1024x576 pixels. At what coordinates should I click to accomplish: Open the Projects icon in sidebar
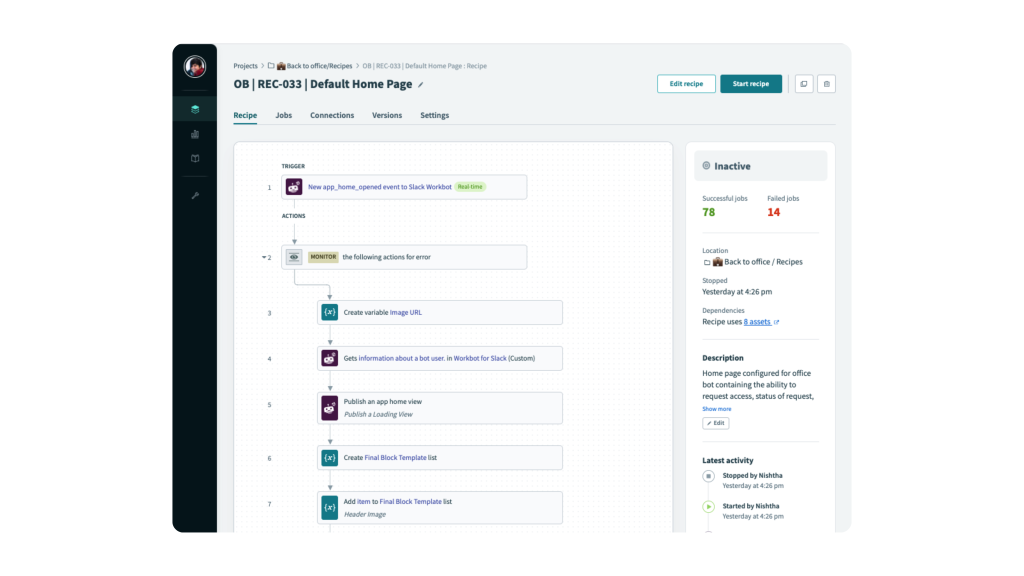[195, 109]
